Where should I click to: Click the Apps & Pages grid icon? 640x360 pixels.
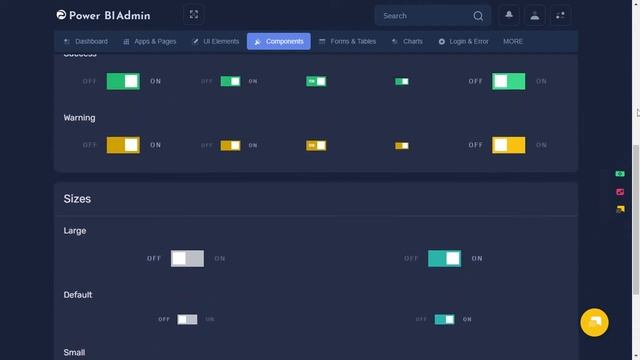(126, 42)
